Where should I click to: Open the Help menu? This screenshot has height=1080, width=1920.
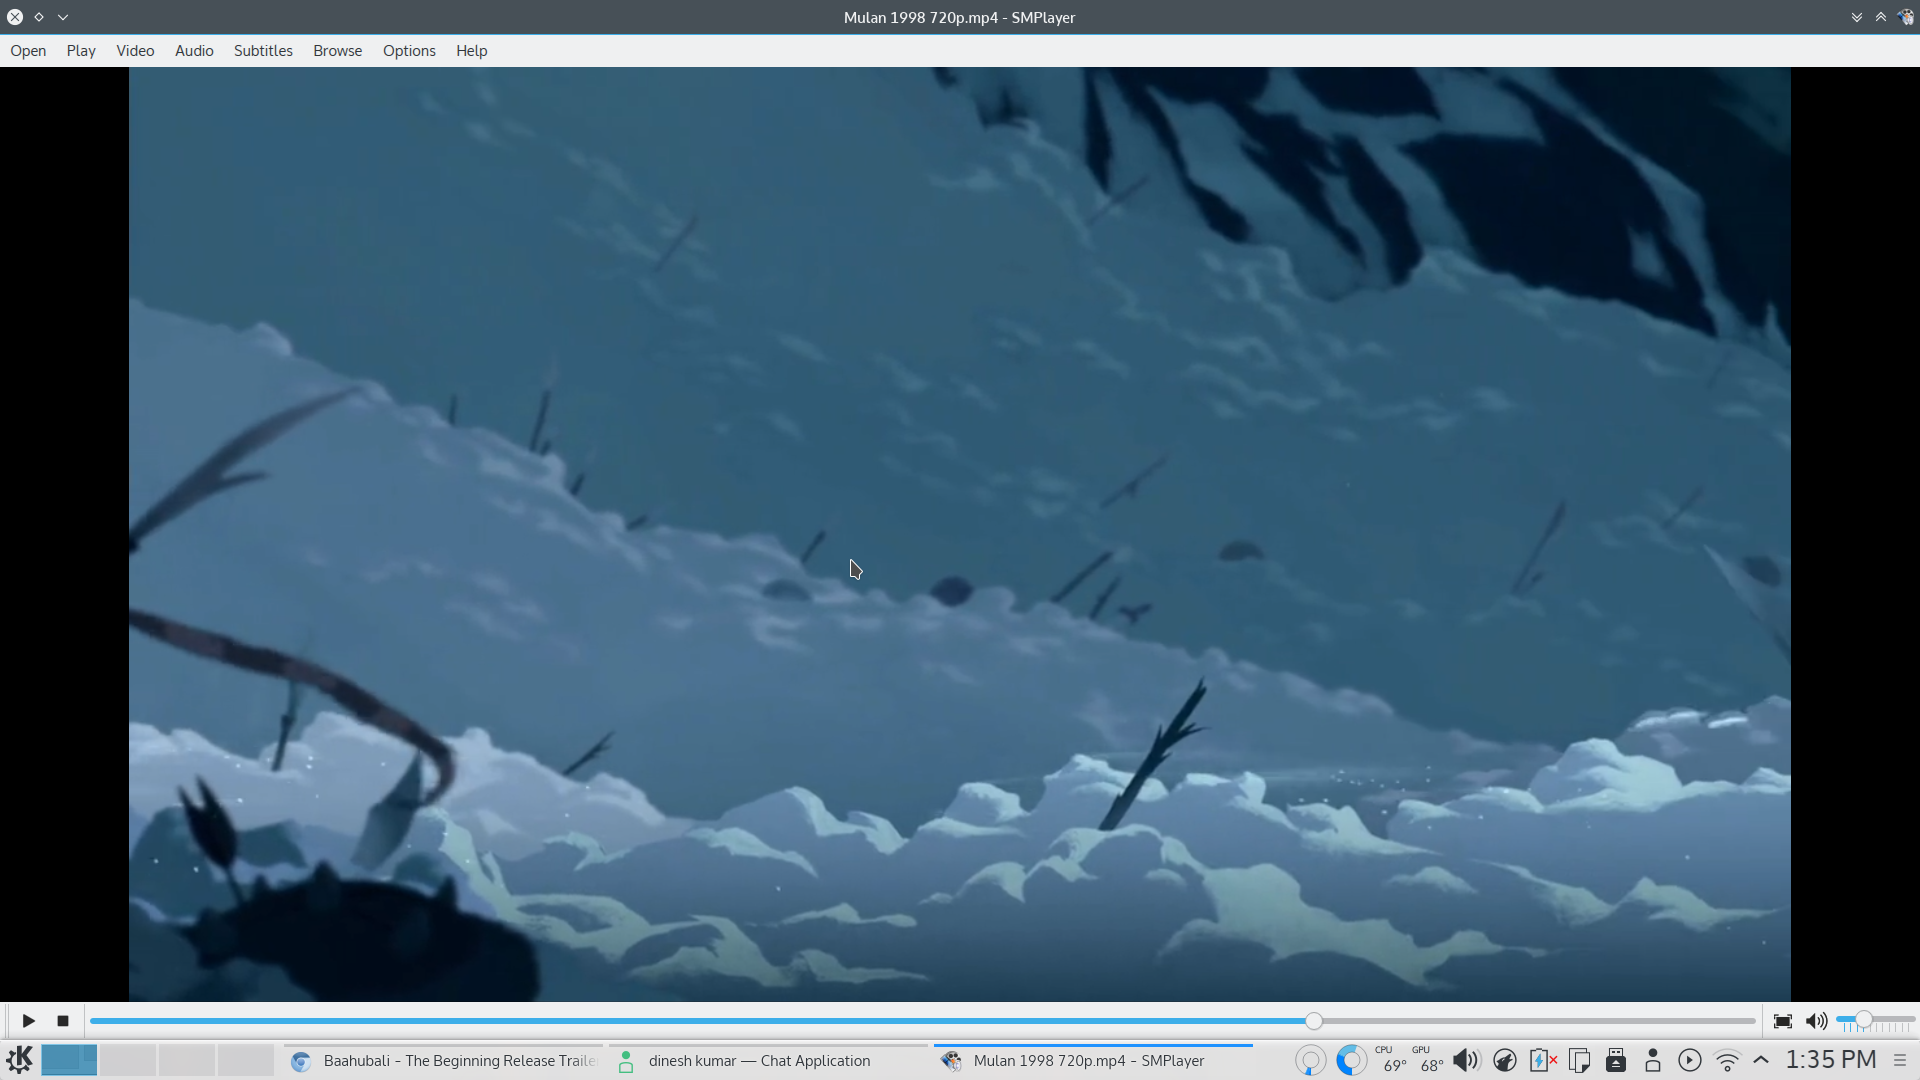(x=471, y=51)
